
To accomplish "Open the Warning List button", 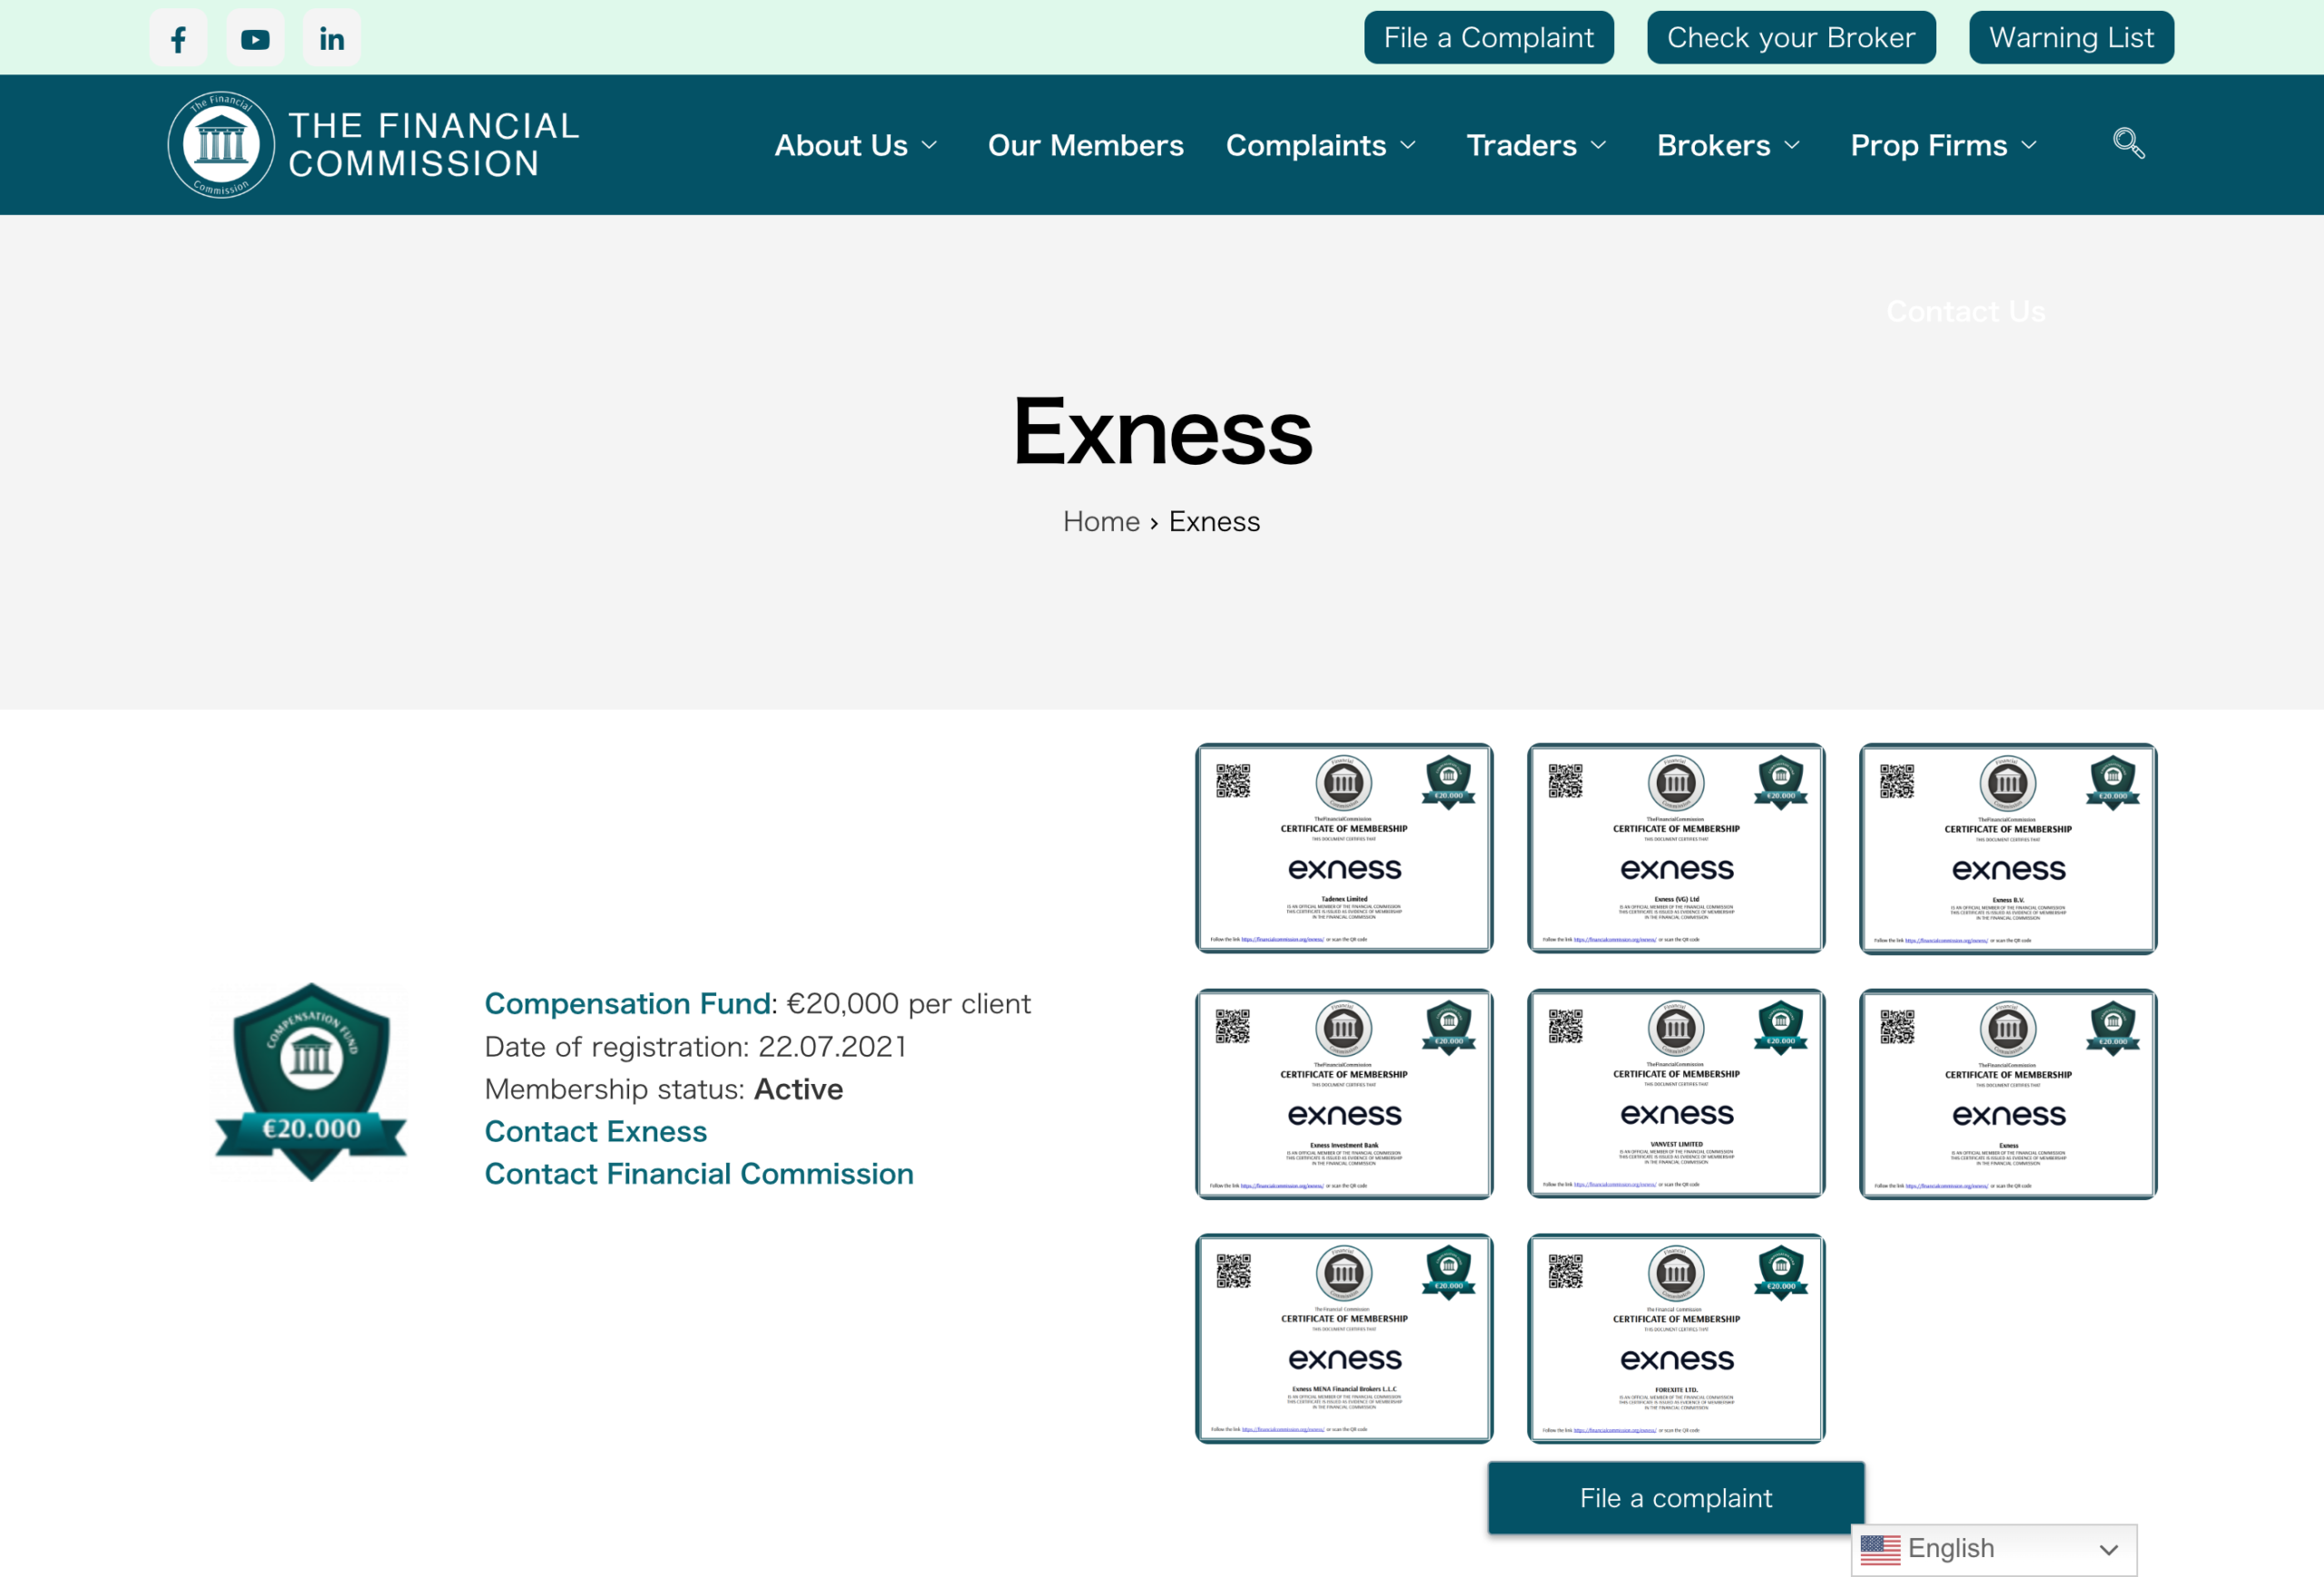I will click(2071, 38).
